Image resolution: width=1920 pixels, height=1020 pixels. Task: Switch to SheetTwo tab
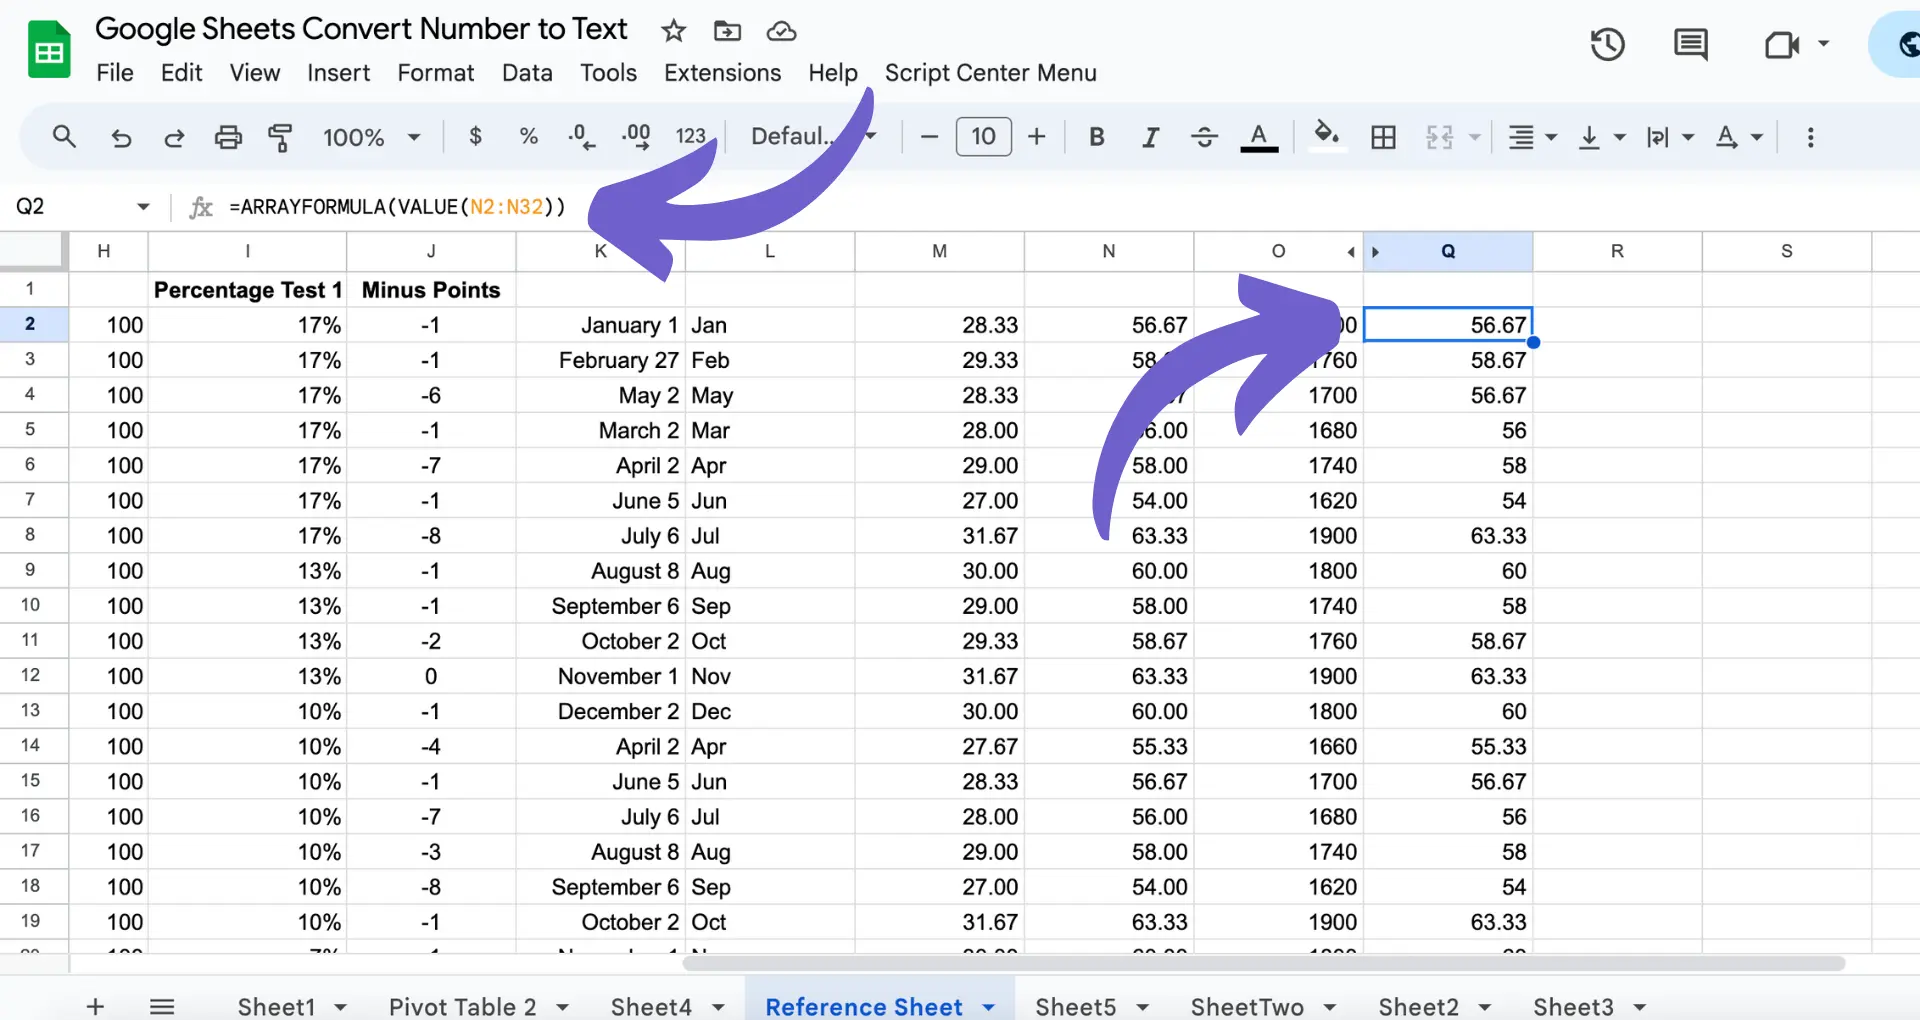tap(1247, 1006)
